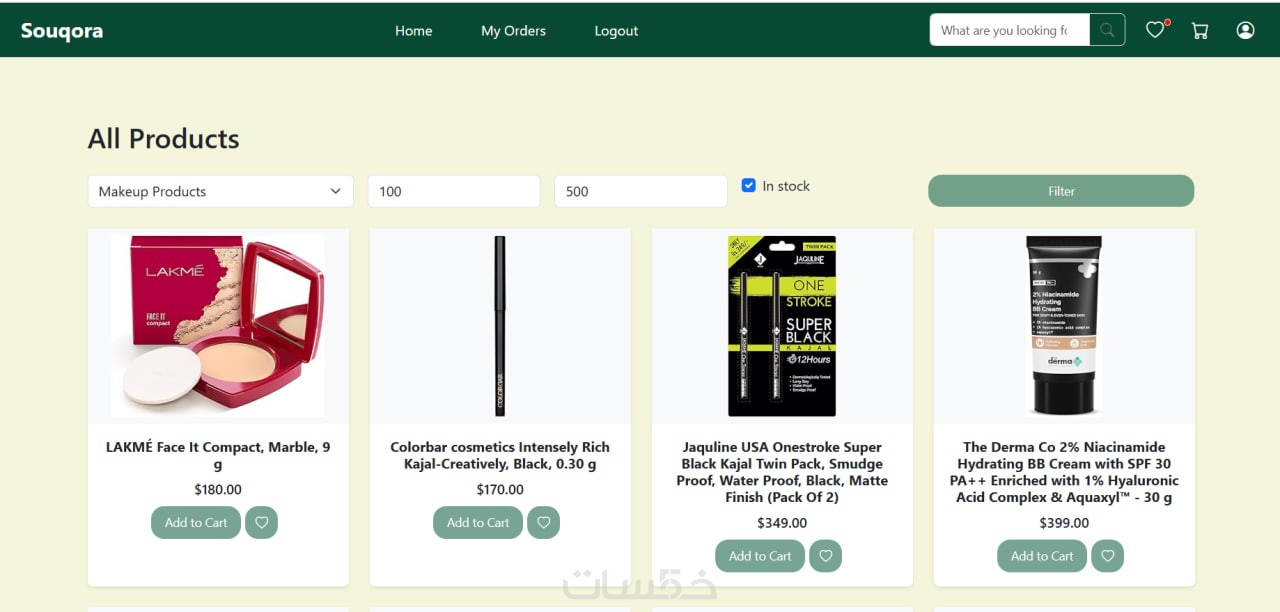Add Derma Co BB Cream to cart
The image size is (1280, 612).
tap(1042, 556)
